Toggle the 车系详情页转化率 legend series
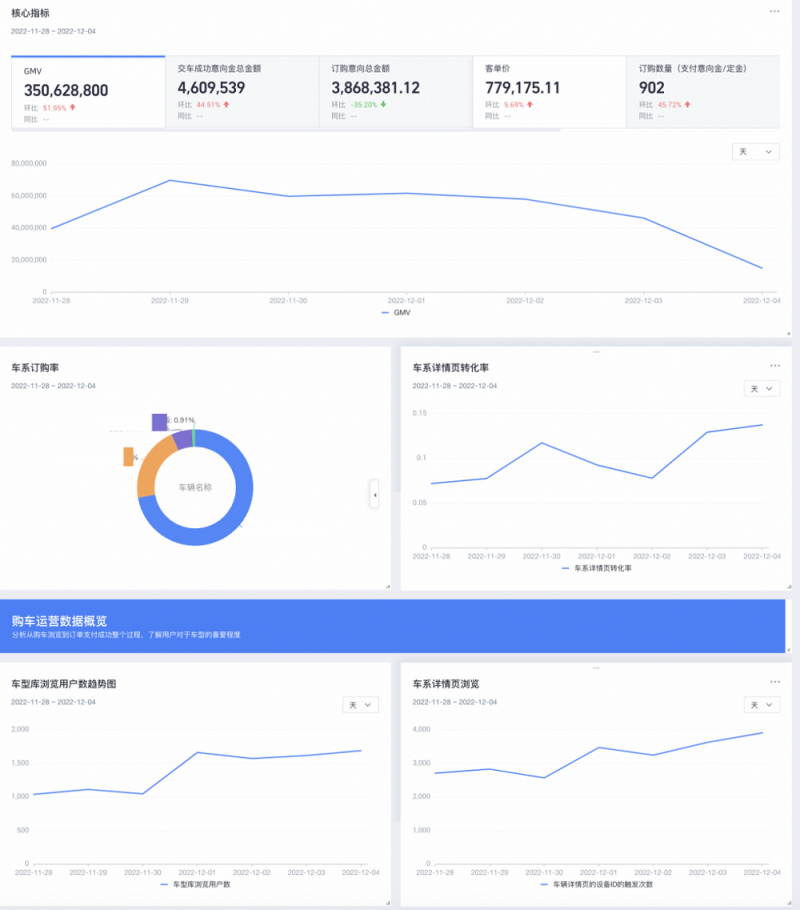The height and width of the screenshot is (910, 800). point(598,568)
